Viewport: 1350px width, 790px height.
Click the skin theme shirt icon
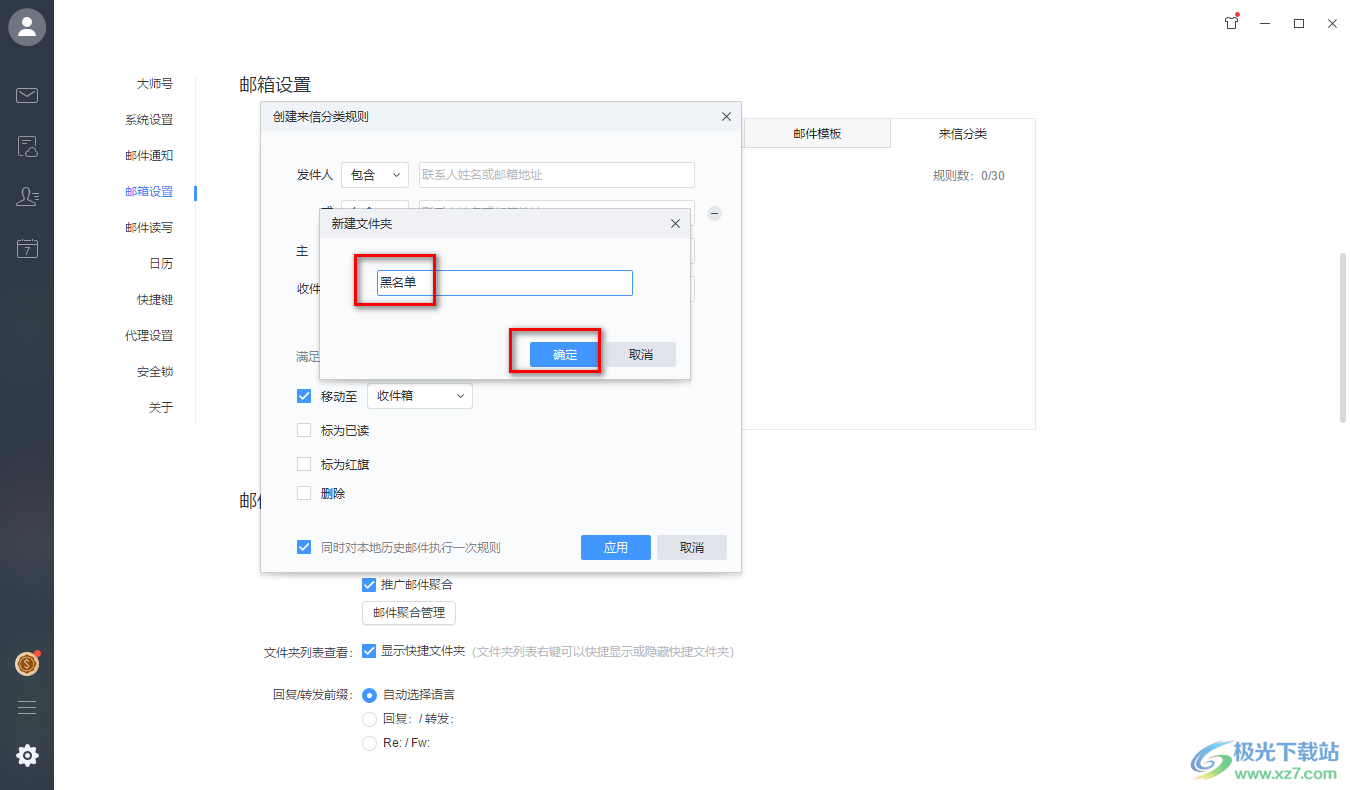pos(1232,23)
